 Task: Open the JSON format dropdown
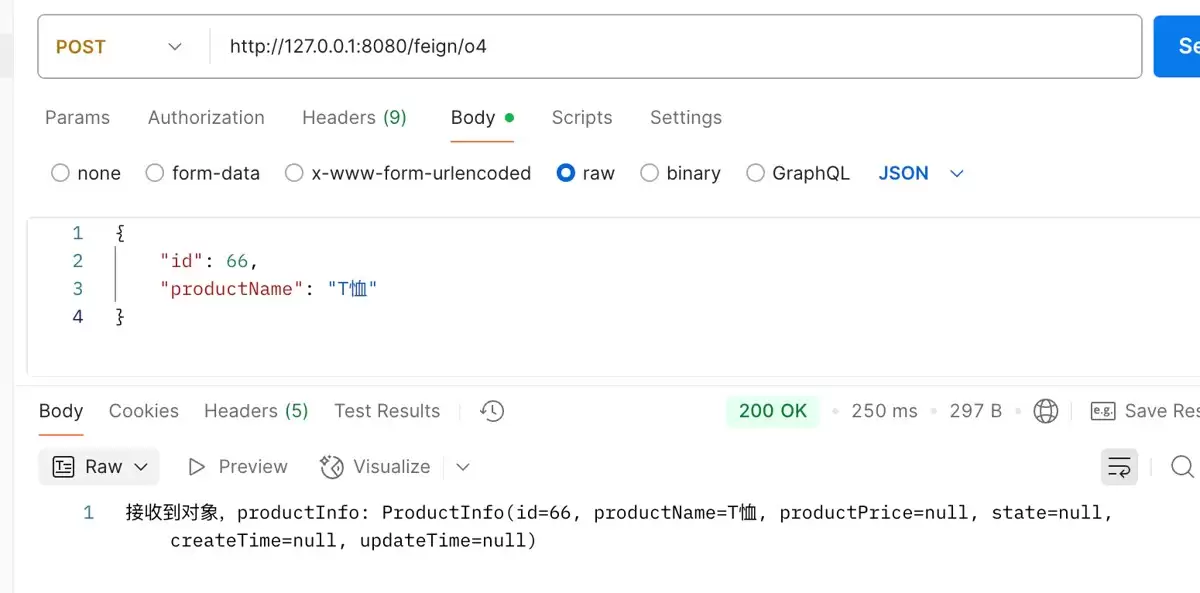pyautogui.click(x=921, y=173)
